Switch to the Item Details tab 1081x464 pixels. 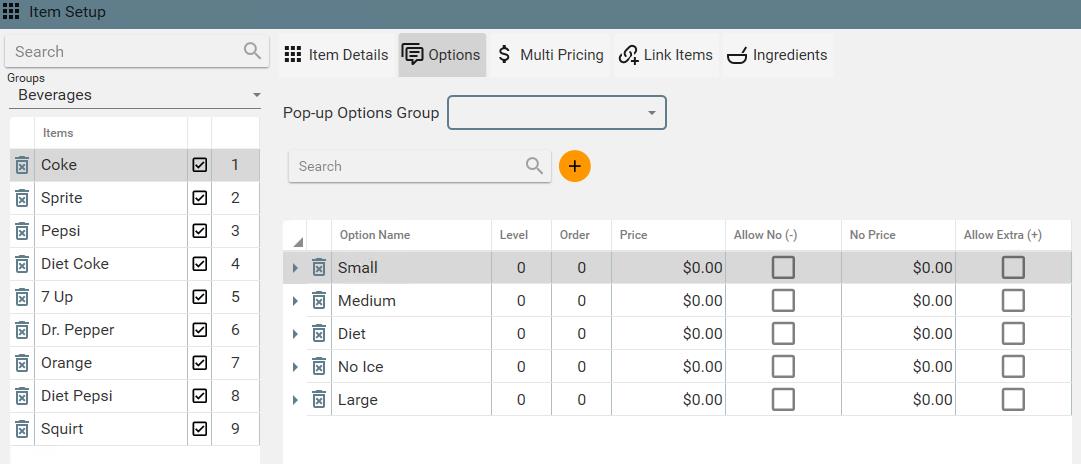point(336,55)
